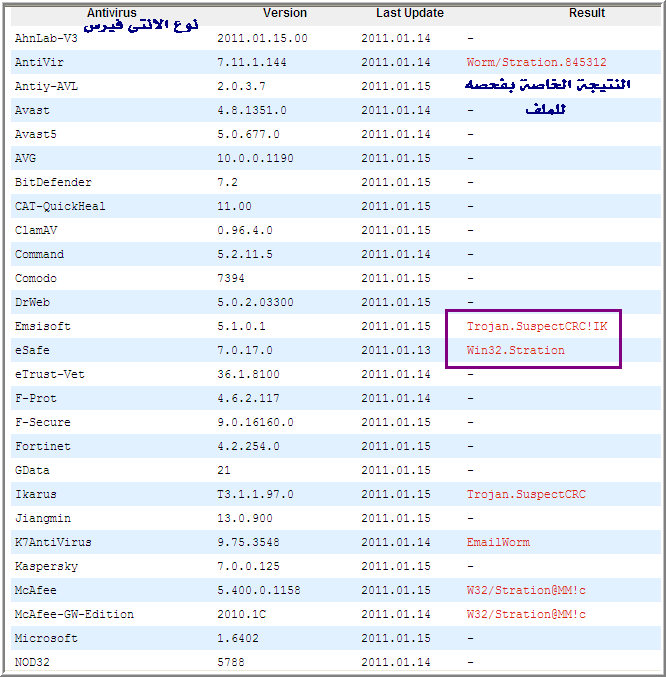The height and width of the screenshot is (677, 666).
Task: Click the Version column header
Action: click(x=285, y=13)
